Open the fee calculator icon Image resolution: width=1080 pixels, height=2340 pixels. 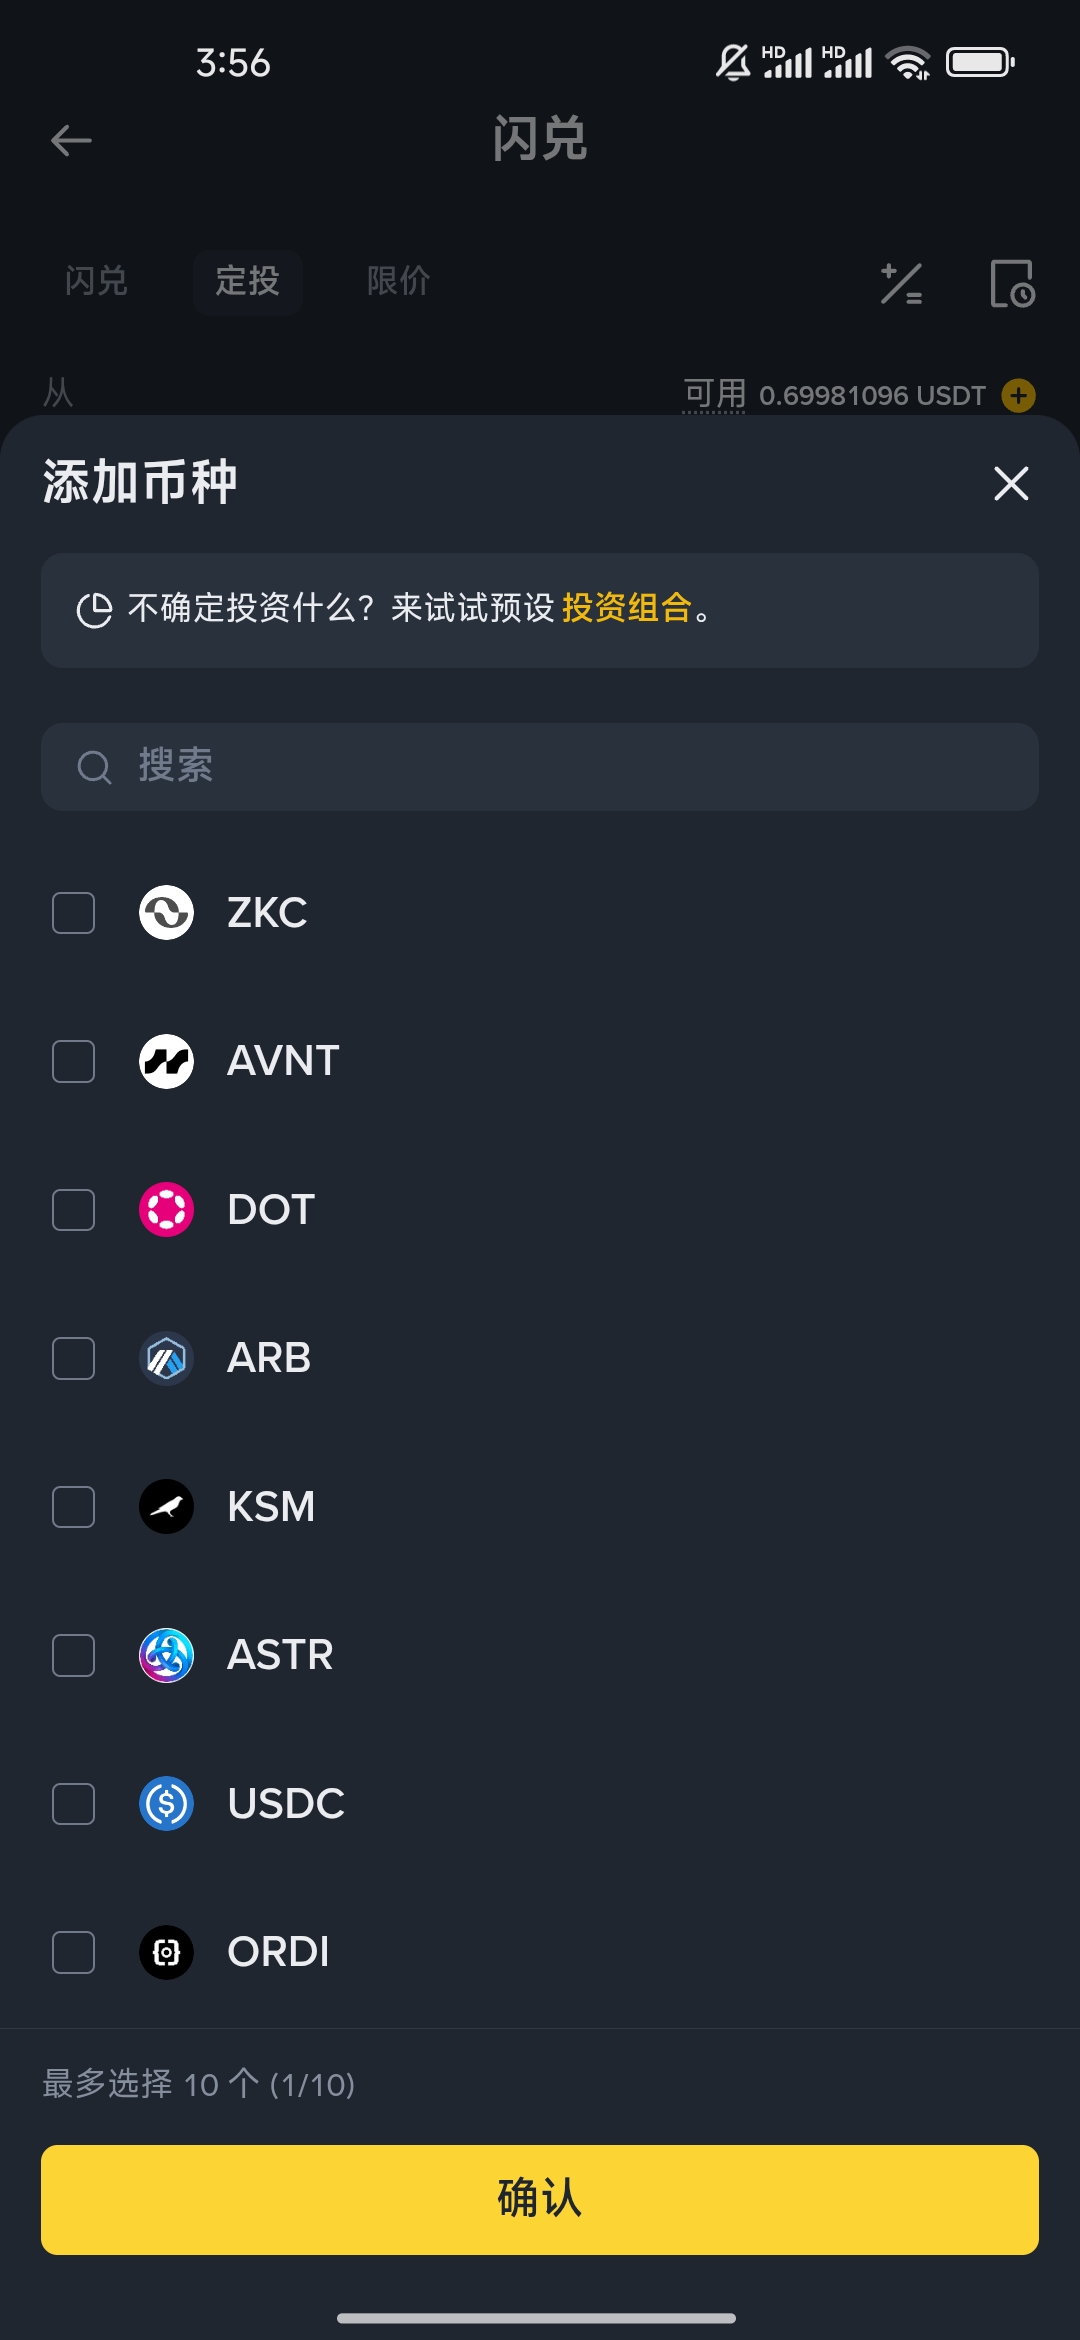[x=901, y=284]
